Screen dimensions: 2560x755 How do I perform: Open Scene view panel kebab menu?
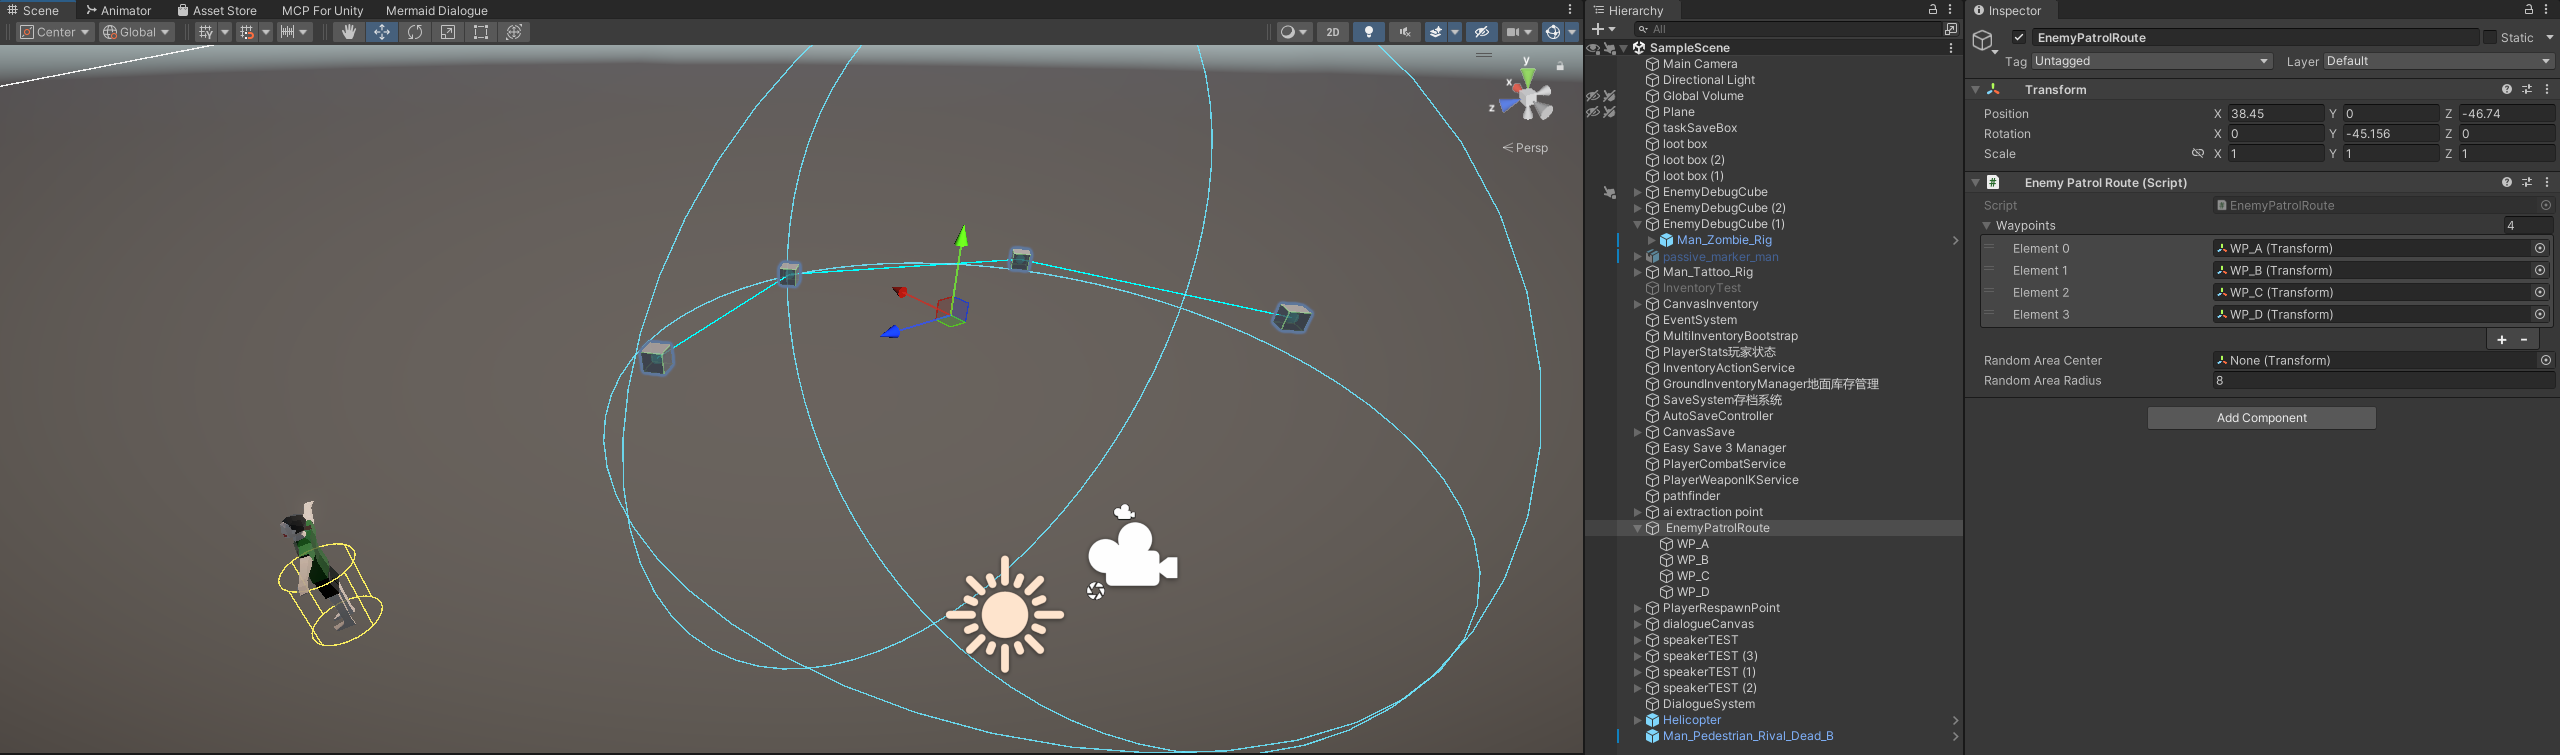tap(1570, 9)
